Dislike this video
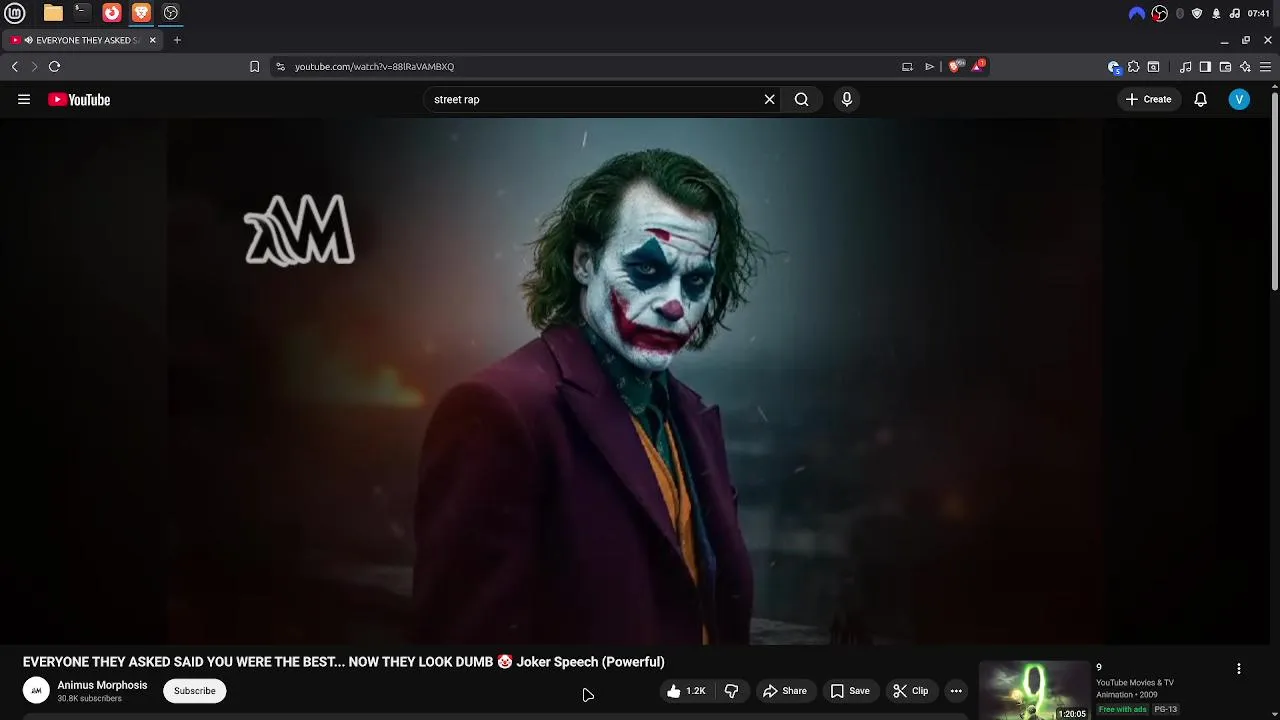Screen dimensions: 1280x720 (x=732, y=691)
